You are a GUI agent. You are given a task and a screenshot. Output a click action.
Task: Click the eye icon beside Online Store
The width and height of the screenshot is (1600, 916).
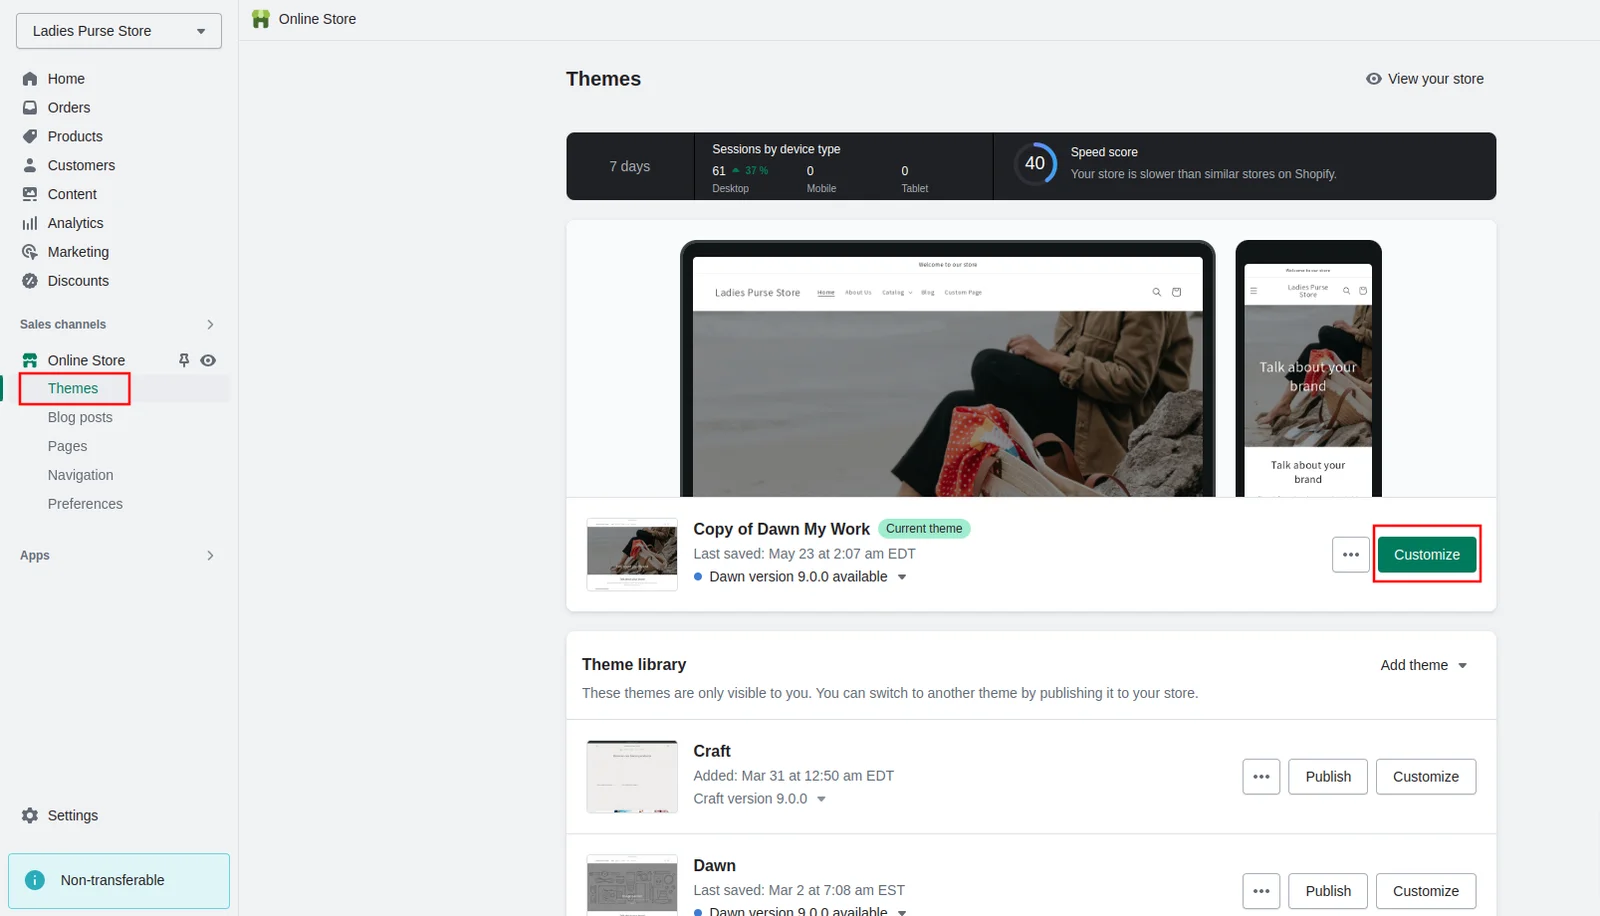coord(208,360)
